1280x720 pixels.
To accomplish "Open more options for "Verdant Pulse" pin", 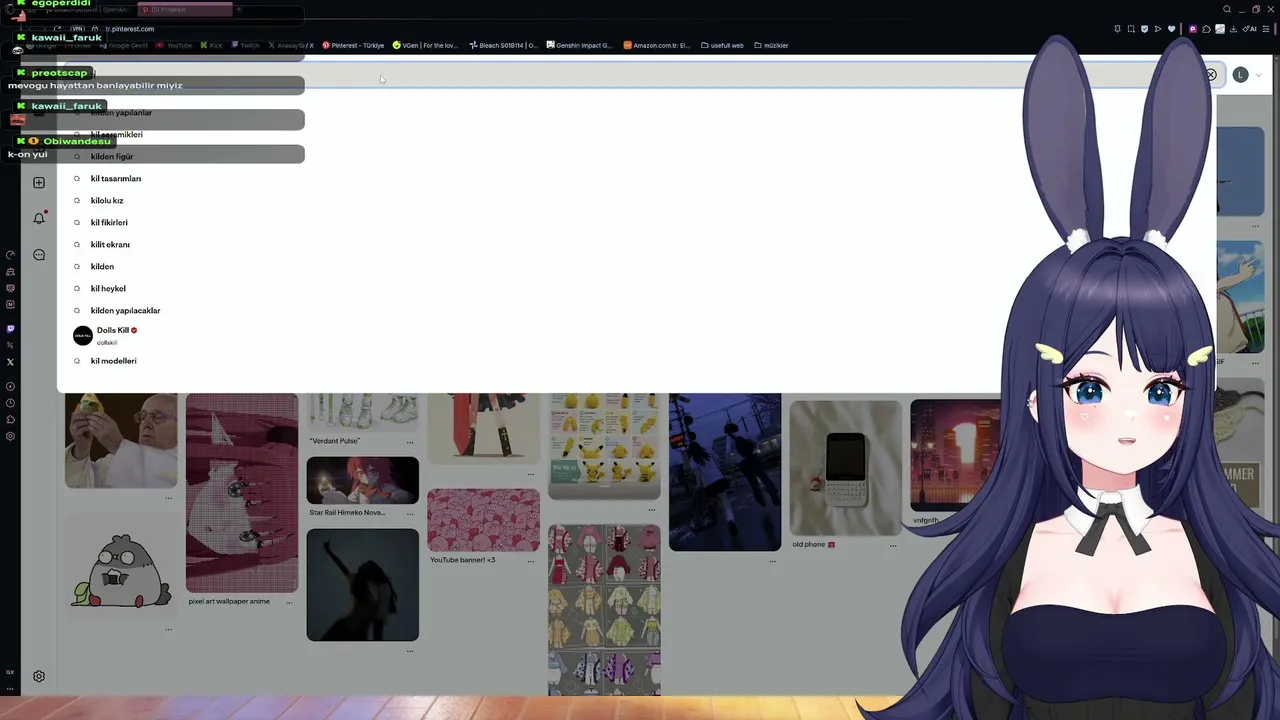I will point(410,441).
